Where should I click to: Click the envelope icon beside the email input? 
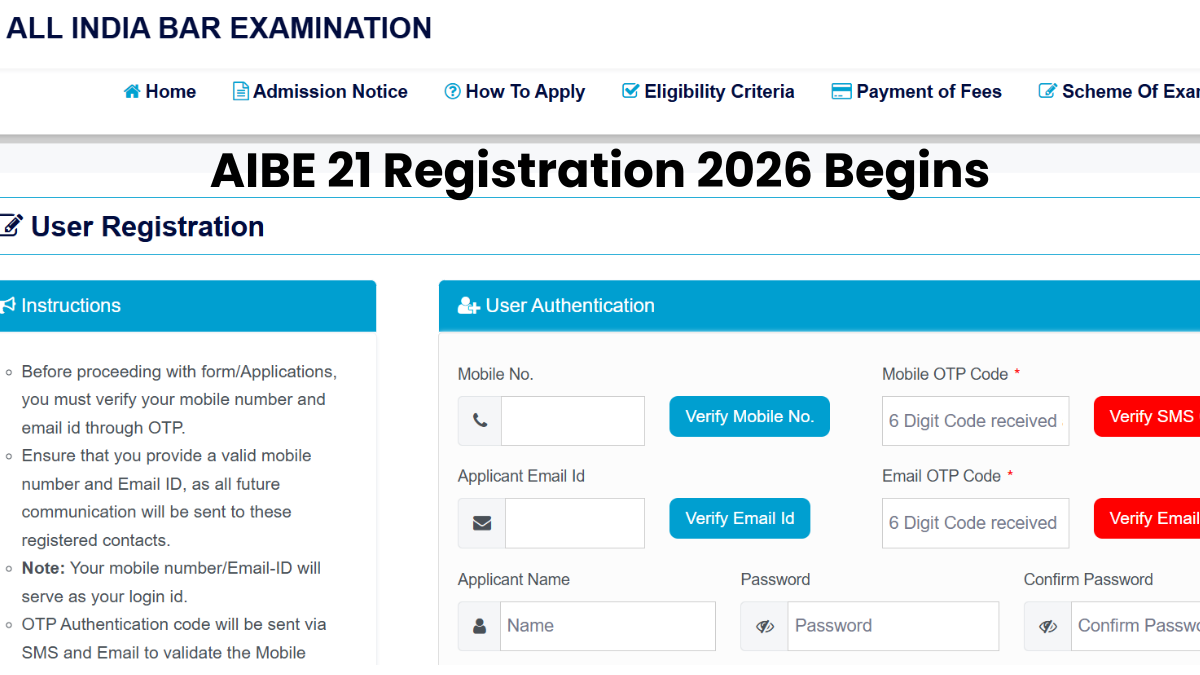[x=479, y=522]
